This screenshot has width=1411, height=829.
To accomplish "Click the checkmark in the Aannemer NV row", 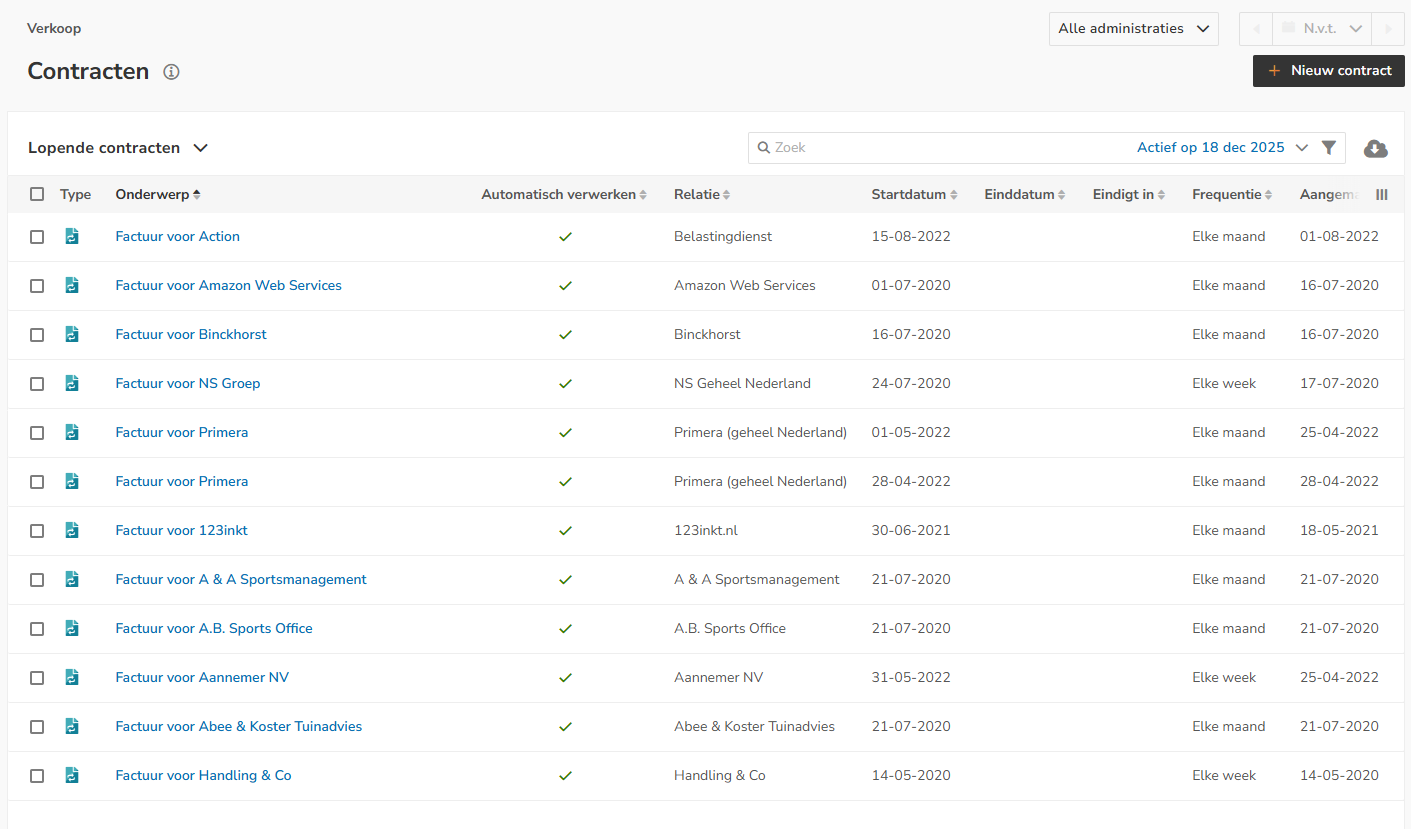I will click(565, 678).
